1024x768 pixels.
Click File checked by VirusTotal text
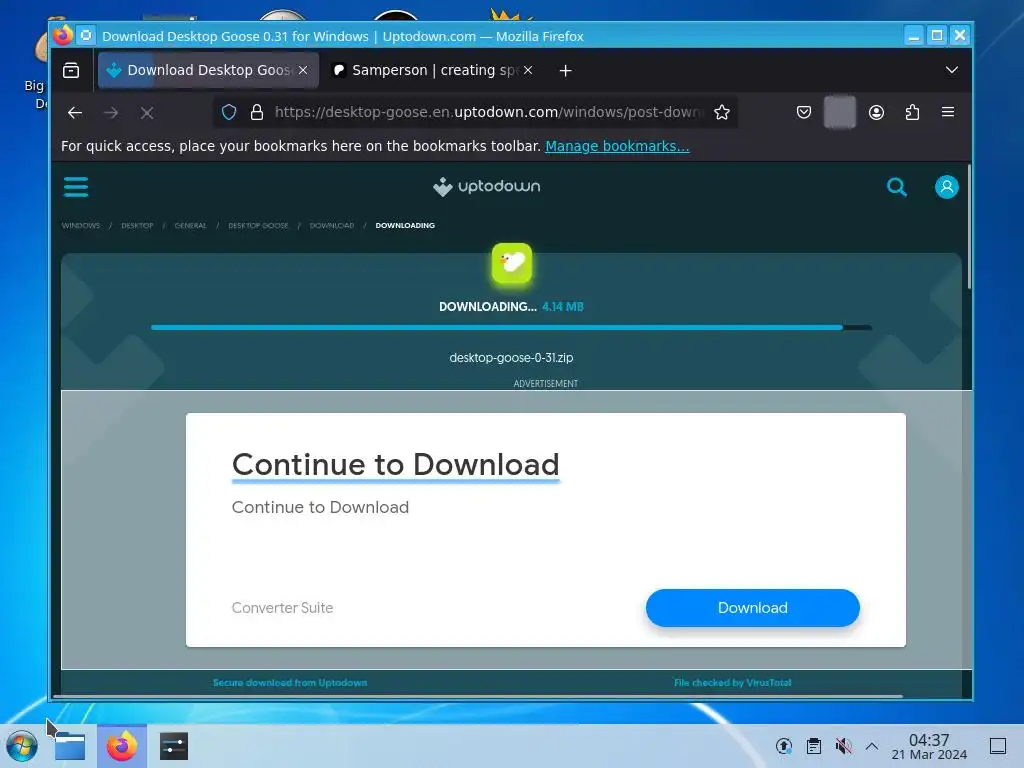click(733, 682)
